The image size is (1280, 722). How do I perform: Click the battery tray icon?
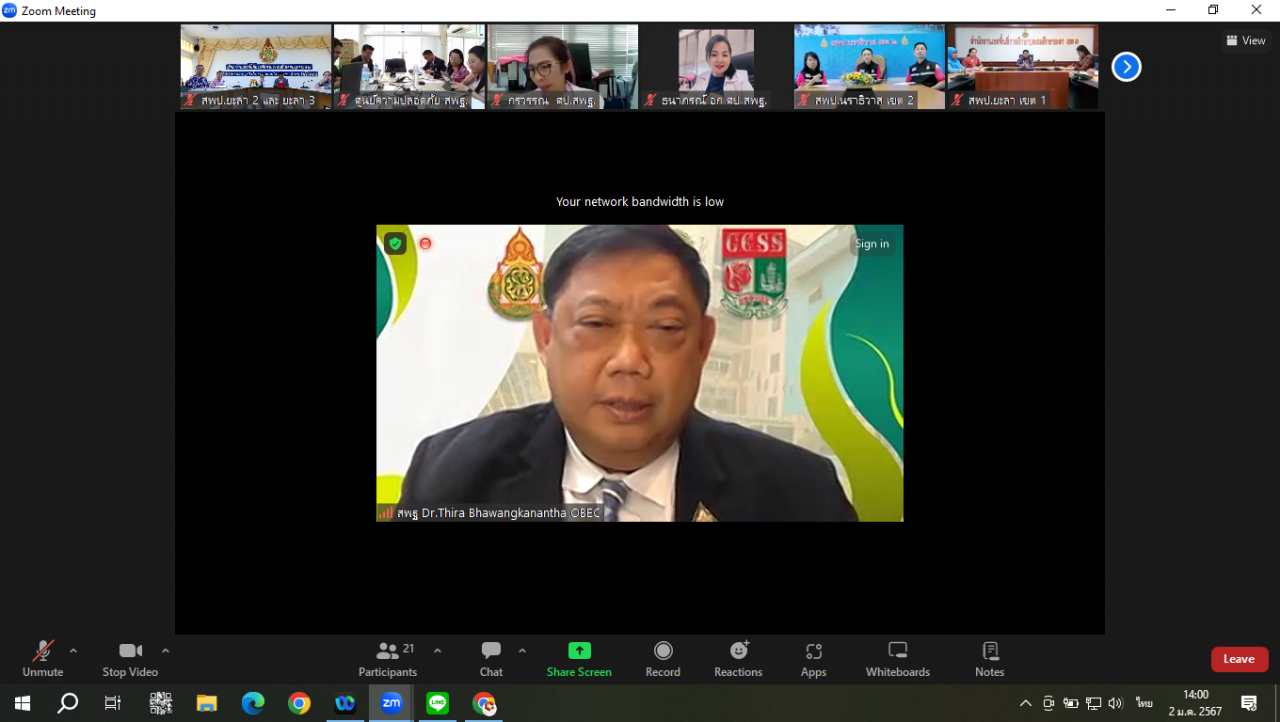pos(1071,703)
